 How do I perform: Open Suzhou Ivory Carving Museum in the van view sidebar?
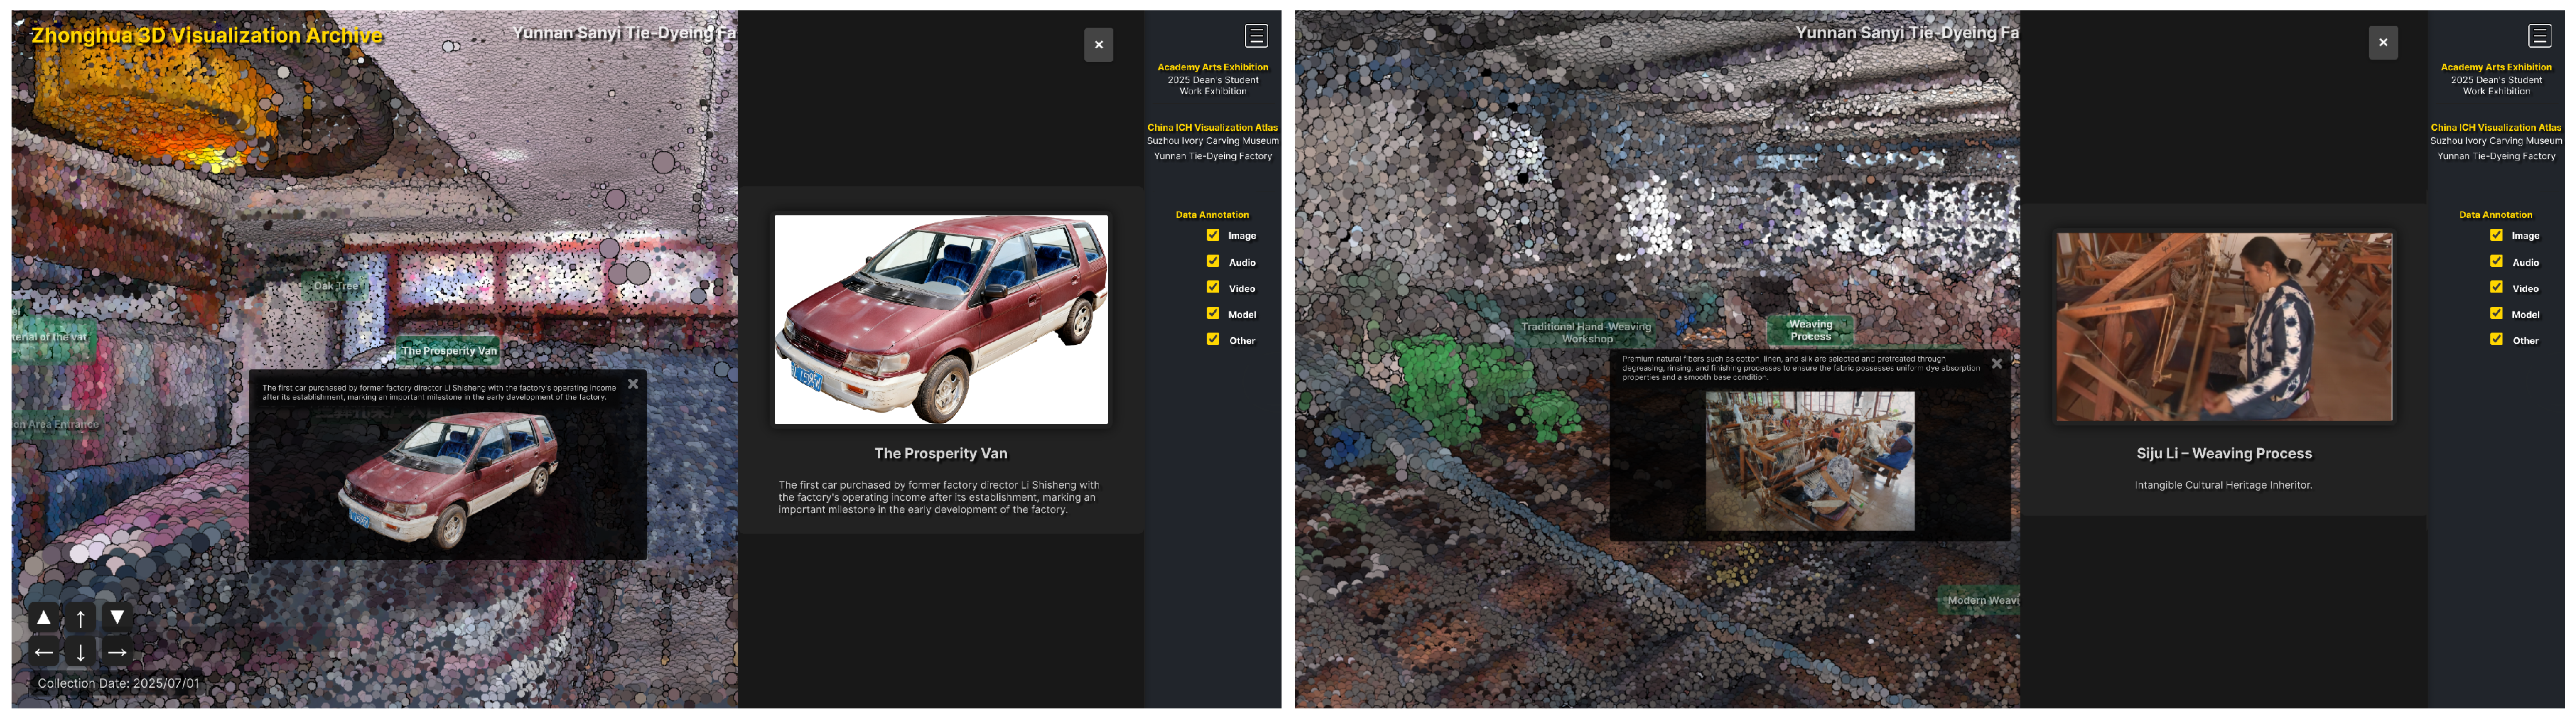(1212, 141)
